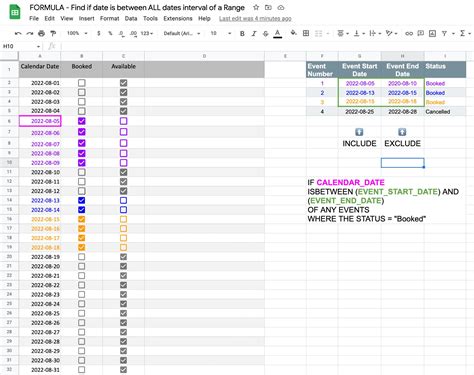Uncheck Booked box for 2022-08-16

tap(82, 228)
